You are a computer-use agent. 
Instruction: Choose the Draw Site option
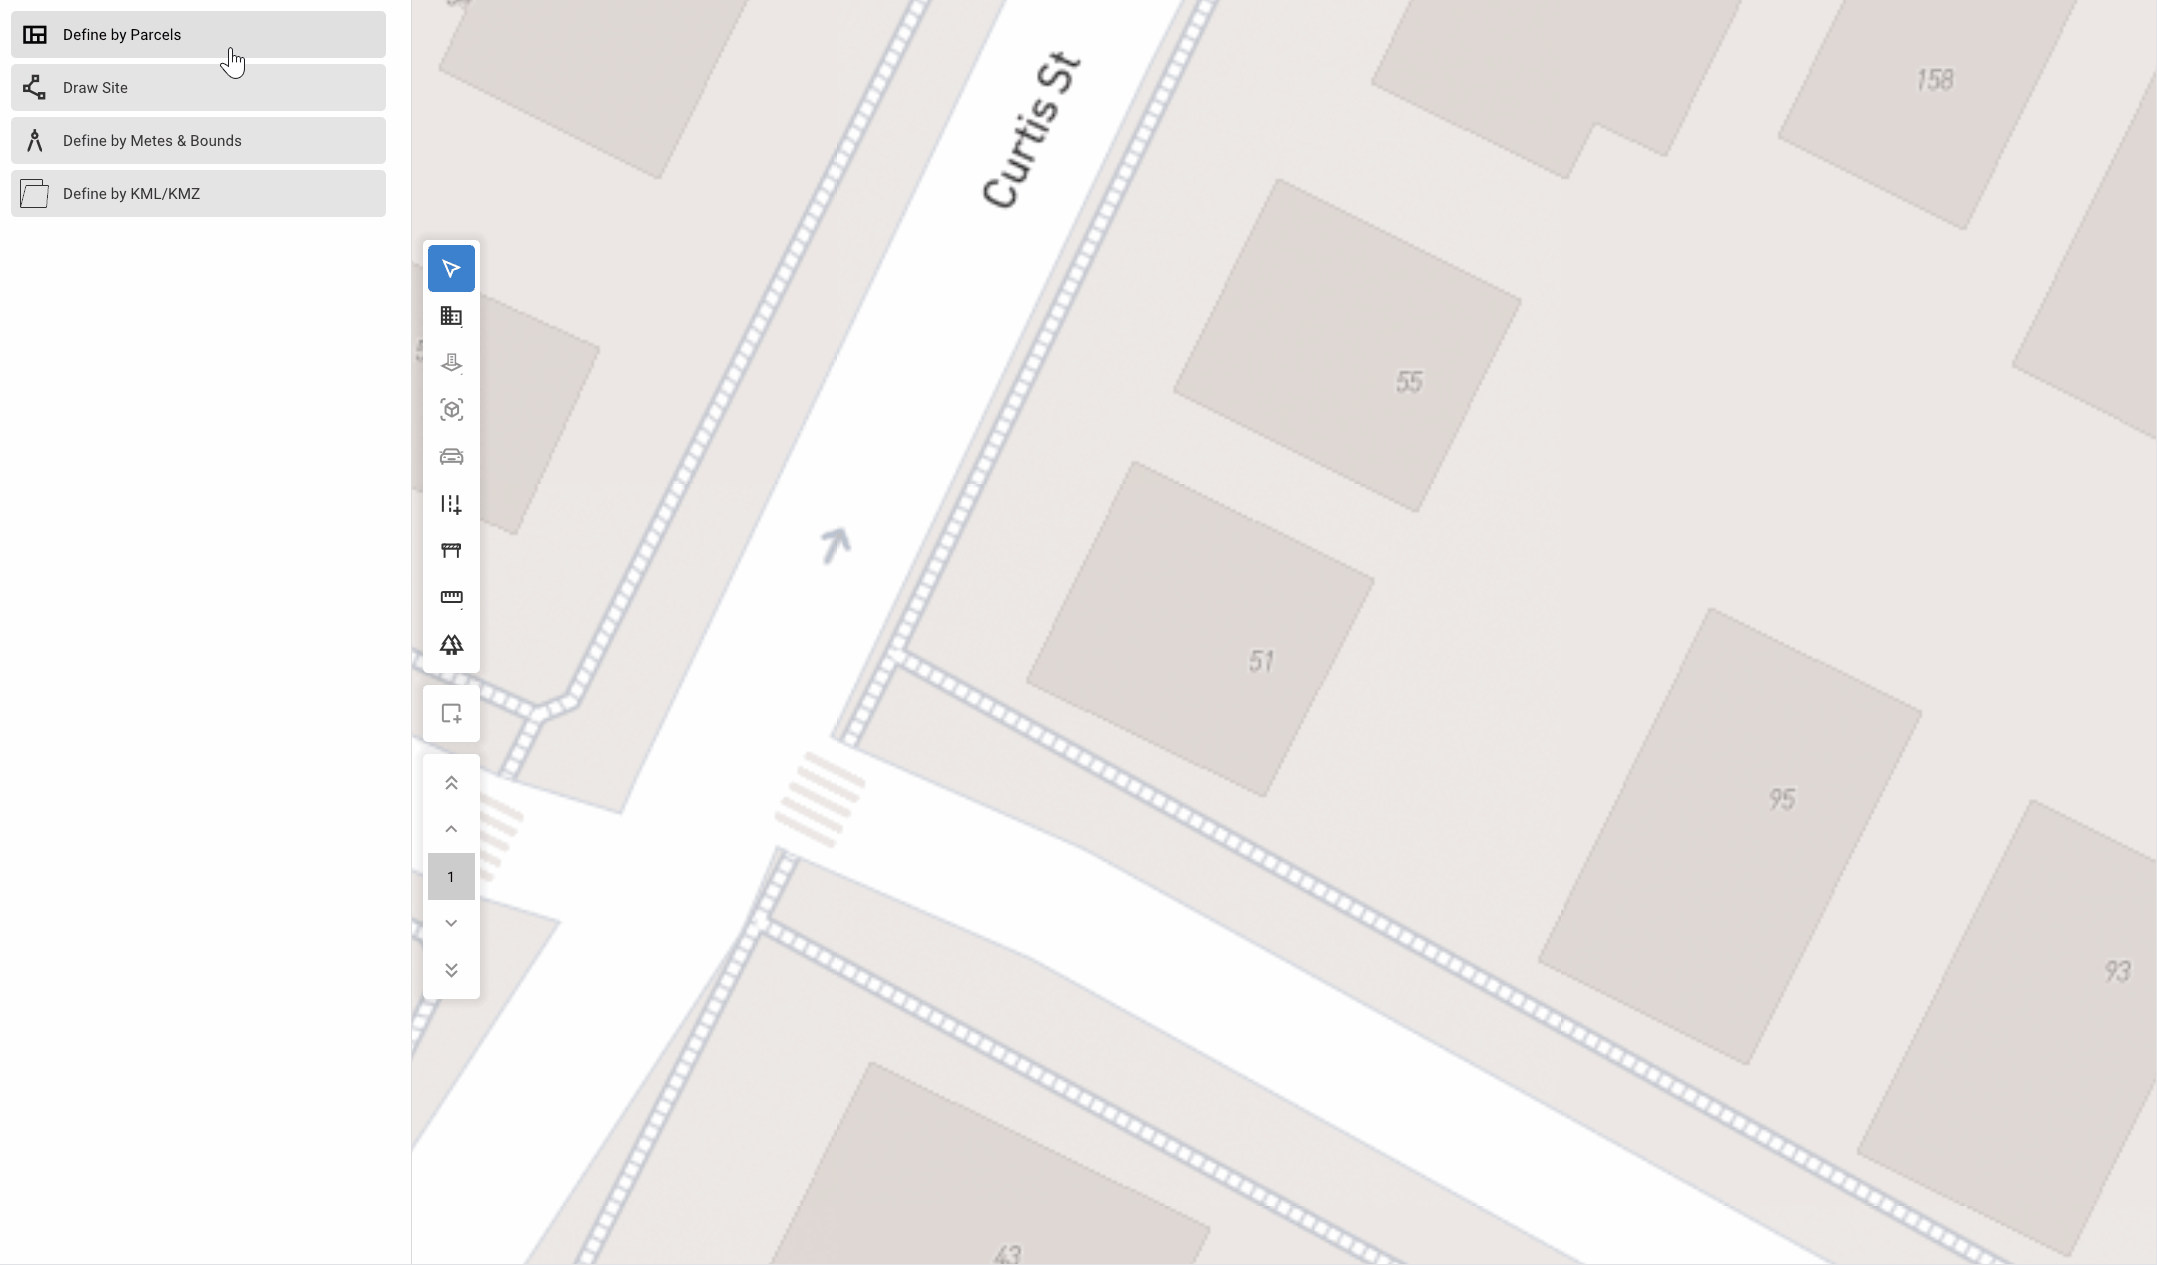click(198, 88)
